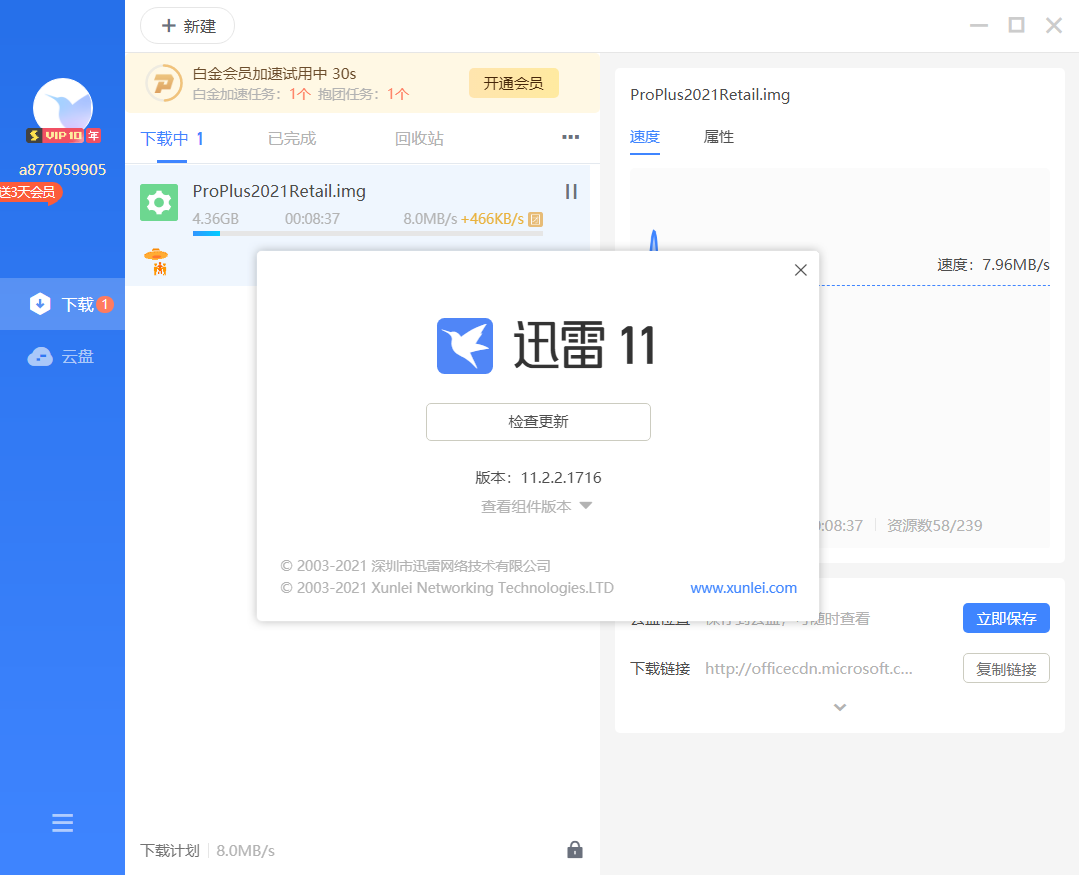
Task: Click the download link URL text
Action: pyautogui.click(x=809, y=669)
